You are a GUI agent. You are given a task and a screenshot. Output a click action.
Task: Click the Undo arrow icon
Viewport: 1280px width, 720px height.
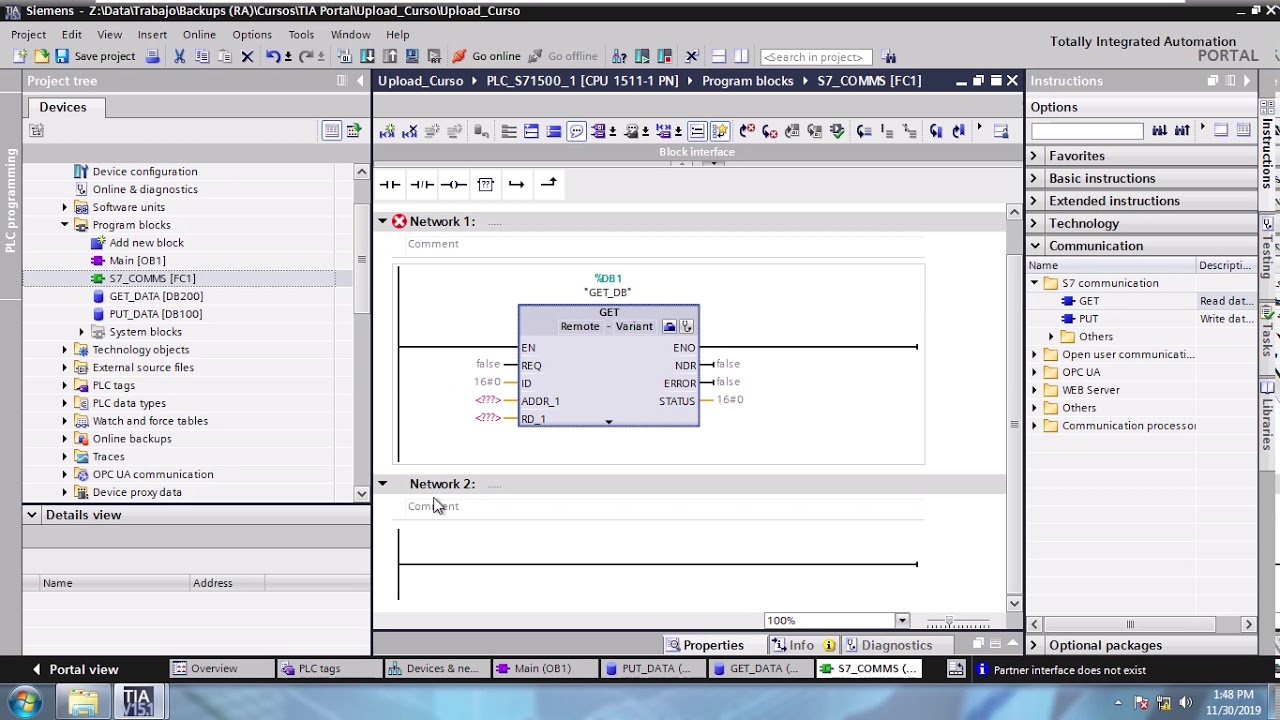coord(271,56)
